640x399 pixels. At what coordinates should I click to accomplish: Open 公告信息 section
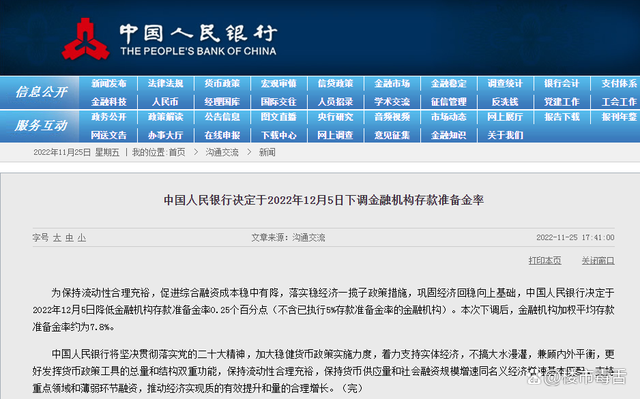(222, 117)
